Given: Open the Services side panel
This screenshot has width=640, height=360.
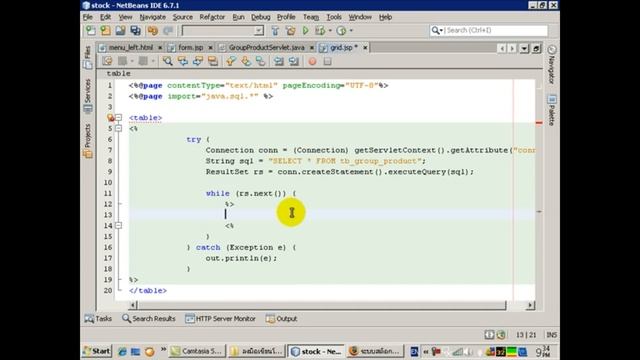Looking at the screenshot, I should click(x=87, y=96).
